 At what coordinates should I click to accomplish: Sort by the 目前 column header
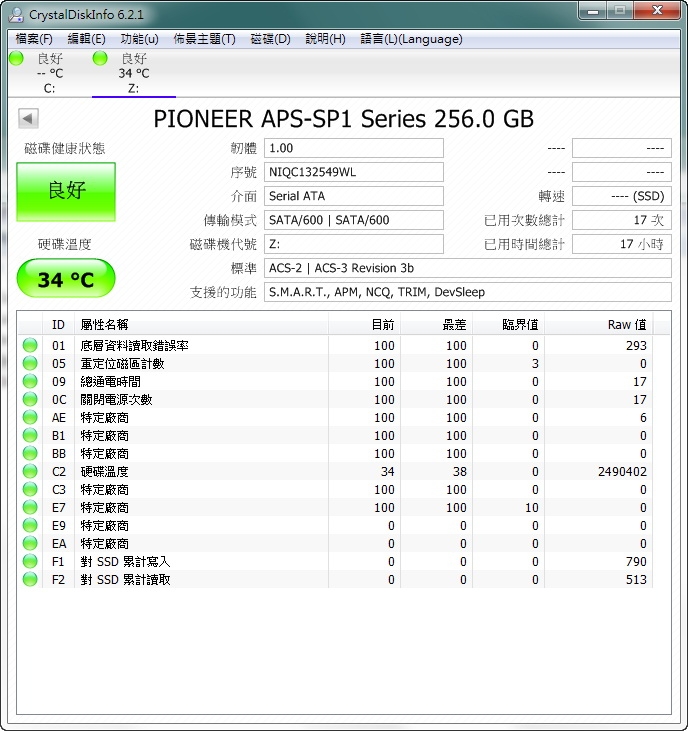365,324
